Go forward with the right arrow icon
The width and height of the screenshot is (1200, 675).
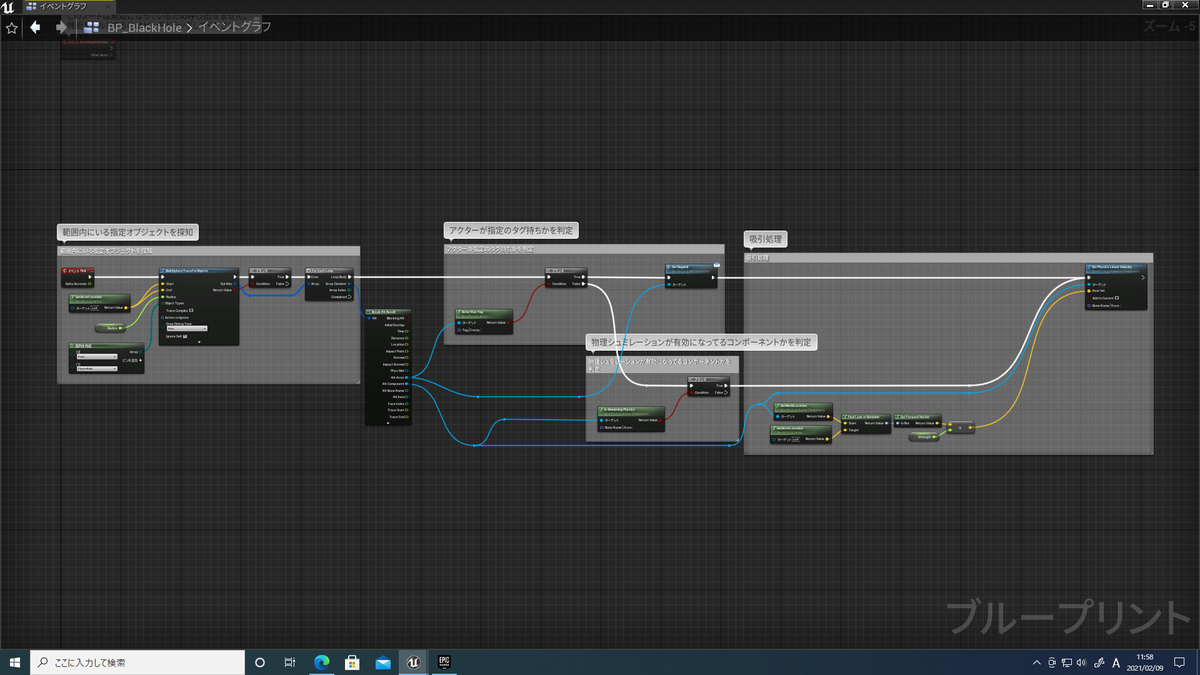61,27
